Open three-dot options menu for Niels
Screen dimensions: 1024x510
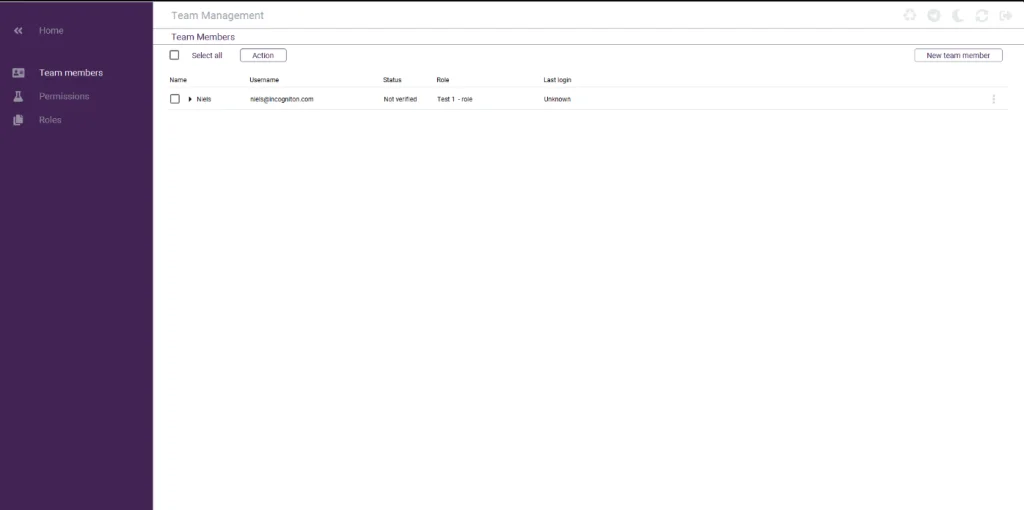click(993, 99)
